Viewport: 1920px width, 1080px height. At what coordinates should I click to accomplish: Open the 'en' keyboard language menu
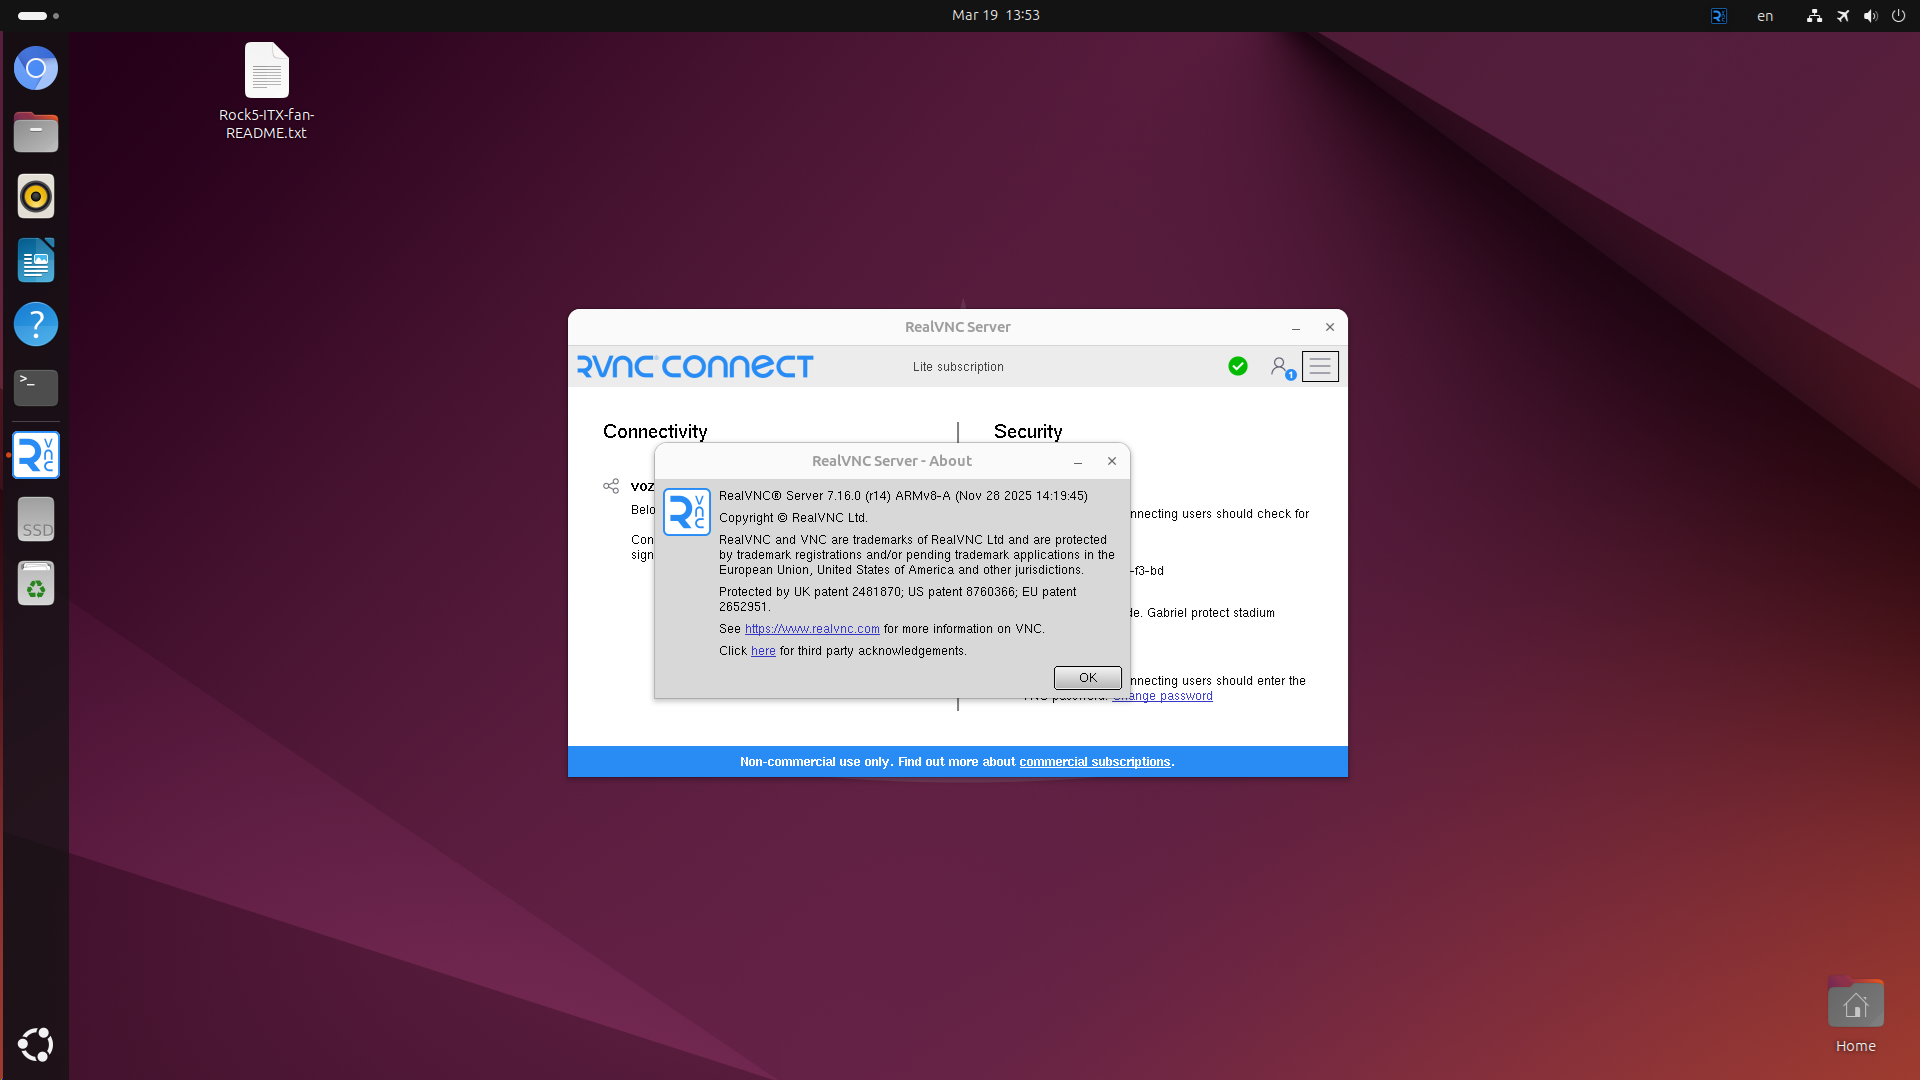[1765, 16]
